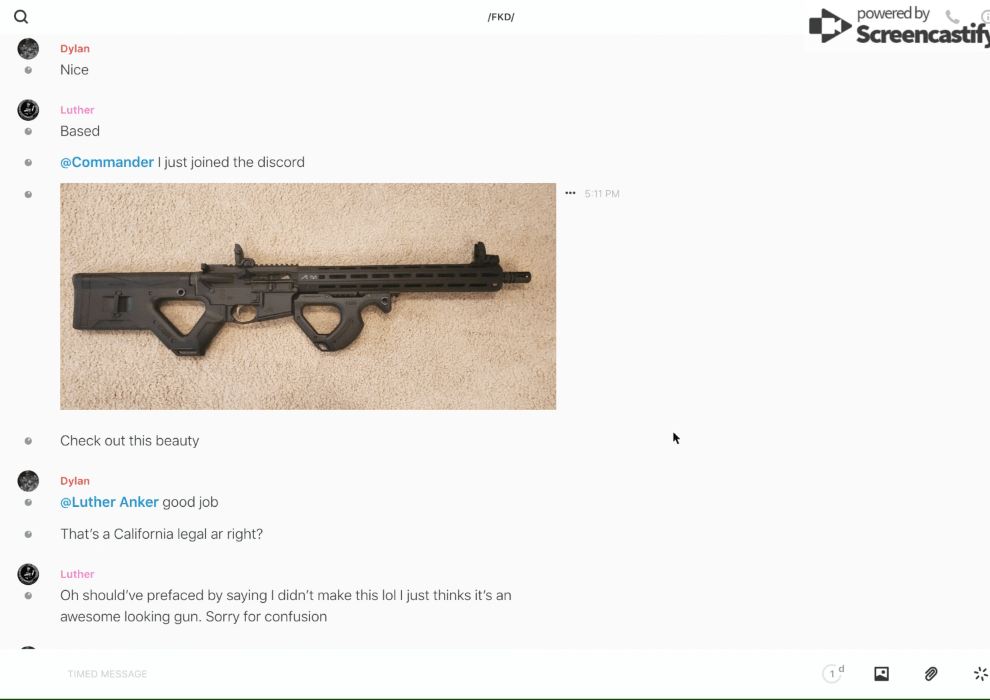Image resolution: width=990 pixels, height=700 pixels.
Task: Click the burst icon in message bar
Action: pyautogui.click(x=981, y=674)
